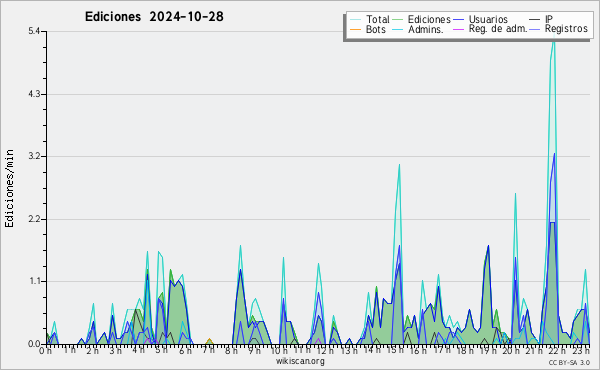Image resolution: width=600 pixels, height=370 pixels.
Task: Click the black IP legend line swatch
Action: (535, 20)
